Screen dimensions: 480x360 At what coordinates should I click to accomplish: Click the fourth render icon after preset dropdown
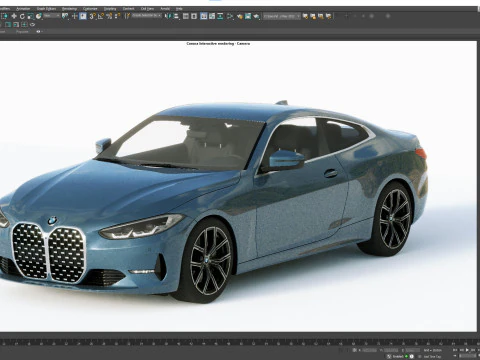click(329, 16)
